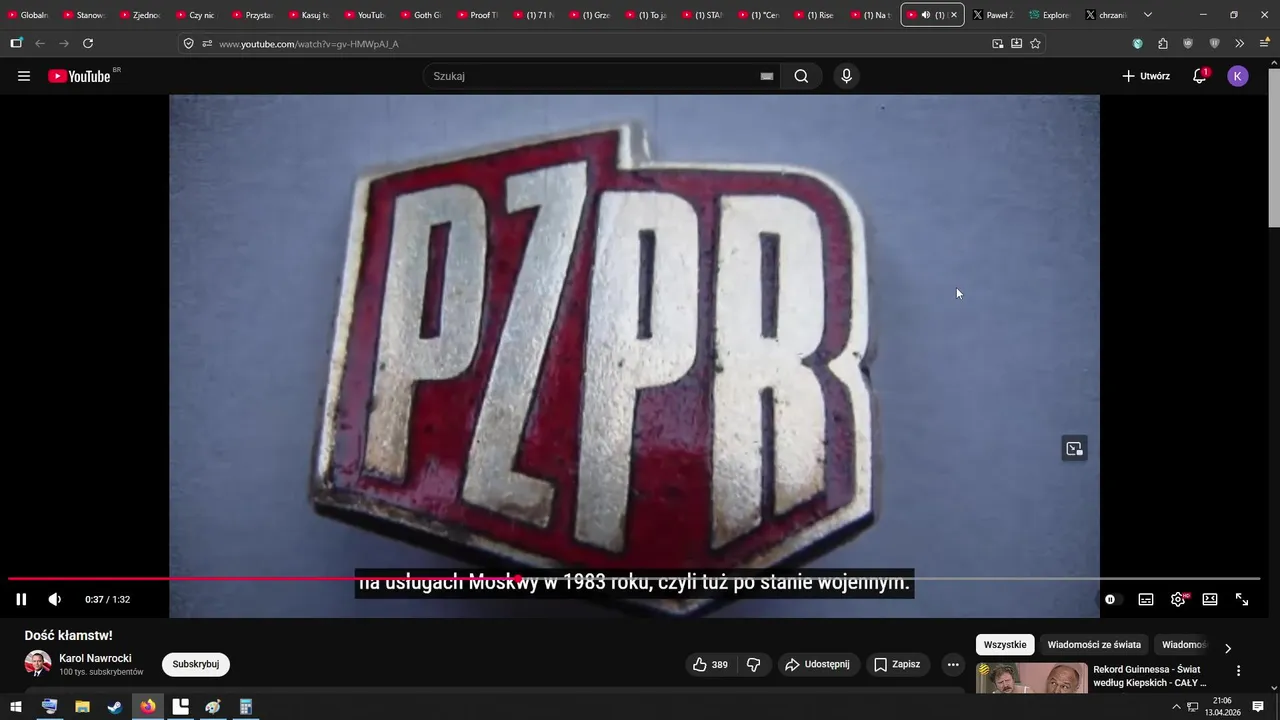Click the youtube.com address bar
The height and width of the screenshot is (720, 1280).
(600, 44)
